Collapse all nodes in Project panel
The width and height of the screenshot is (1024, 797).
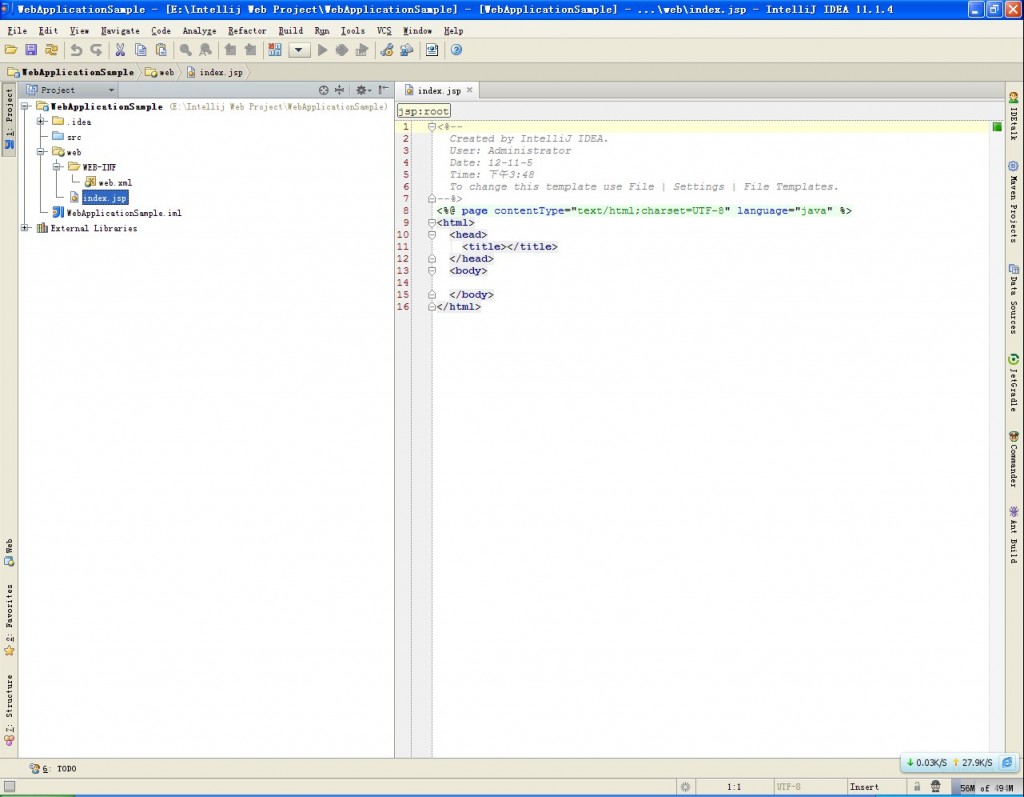click(x=339, y=89)
